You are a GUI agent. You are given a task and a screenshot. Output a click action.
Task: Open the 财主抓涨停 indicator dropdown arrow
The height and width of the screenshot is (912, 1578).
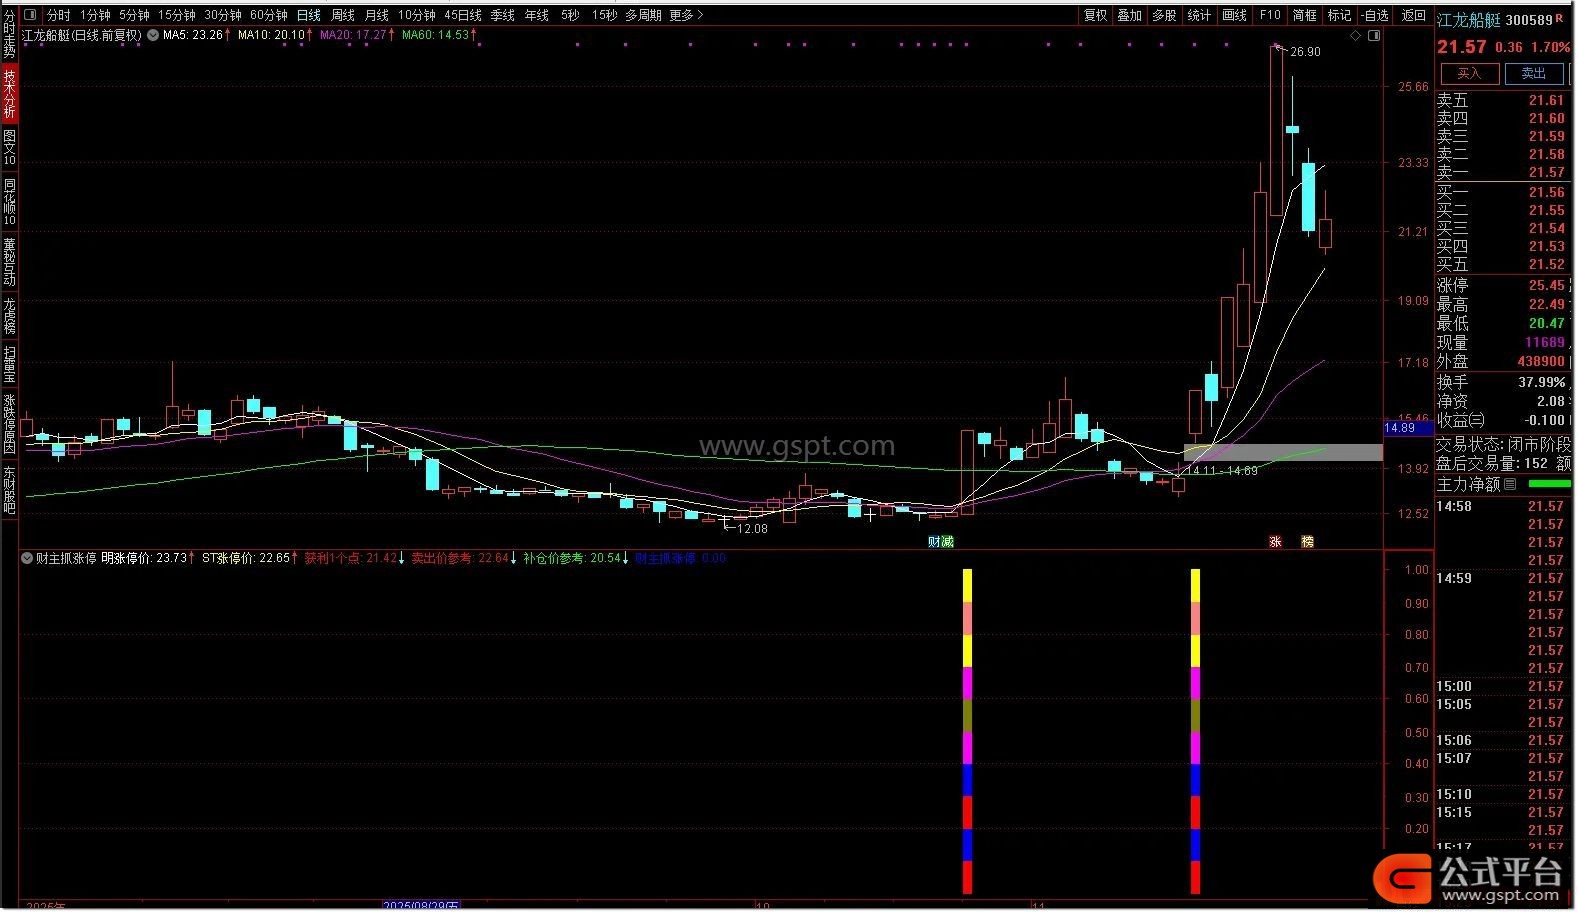(x=27, y=559)
